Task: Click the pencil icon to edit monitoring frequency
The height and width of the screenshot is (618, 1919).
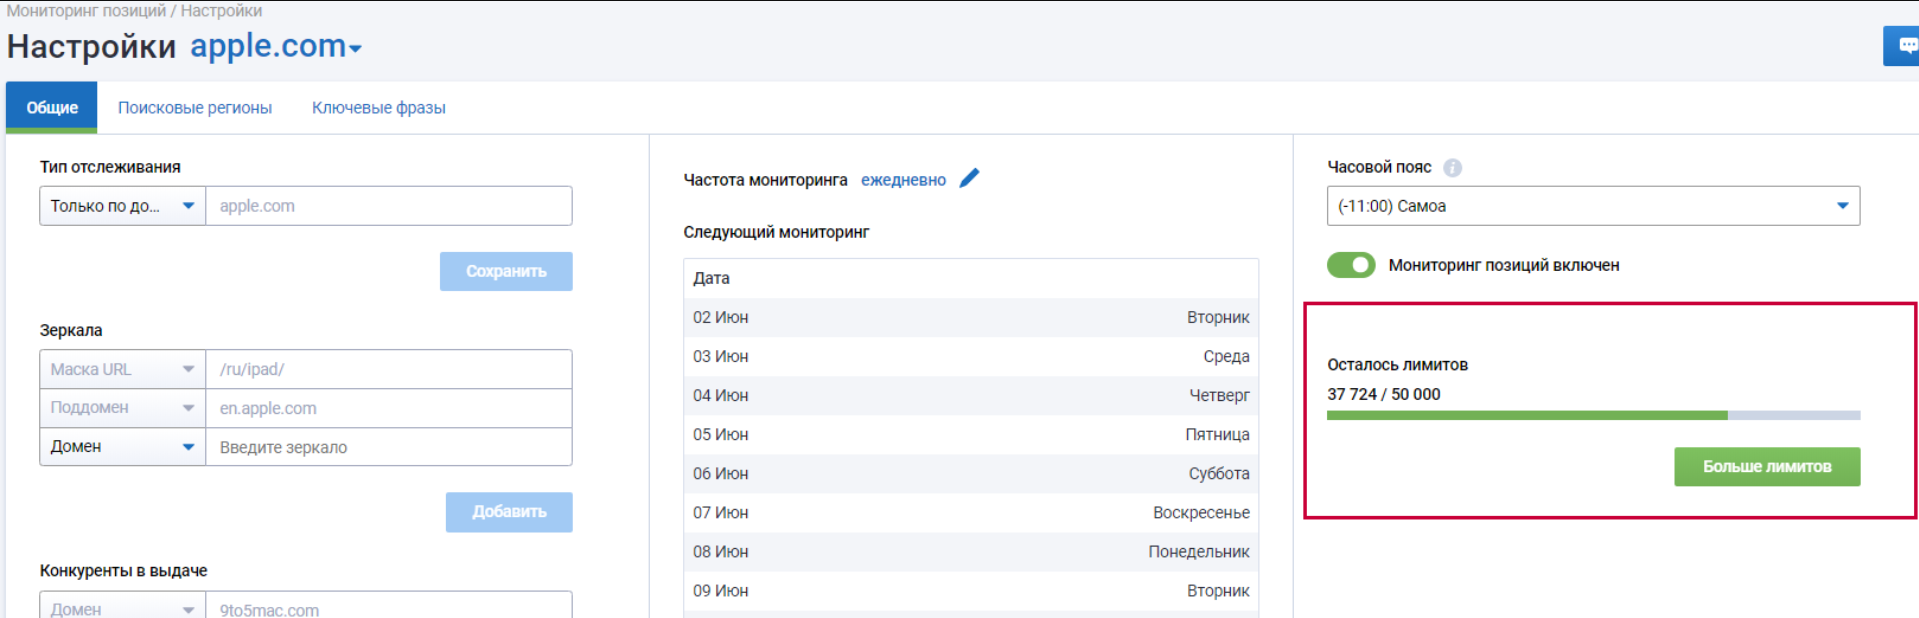Action: (969, 179)
